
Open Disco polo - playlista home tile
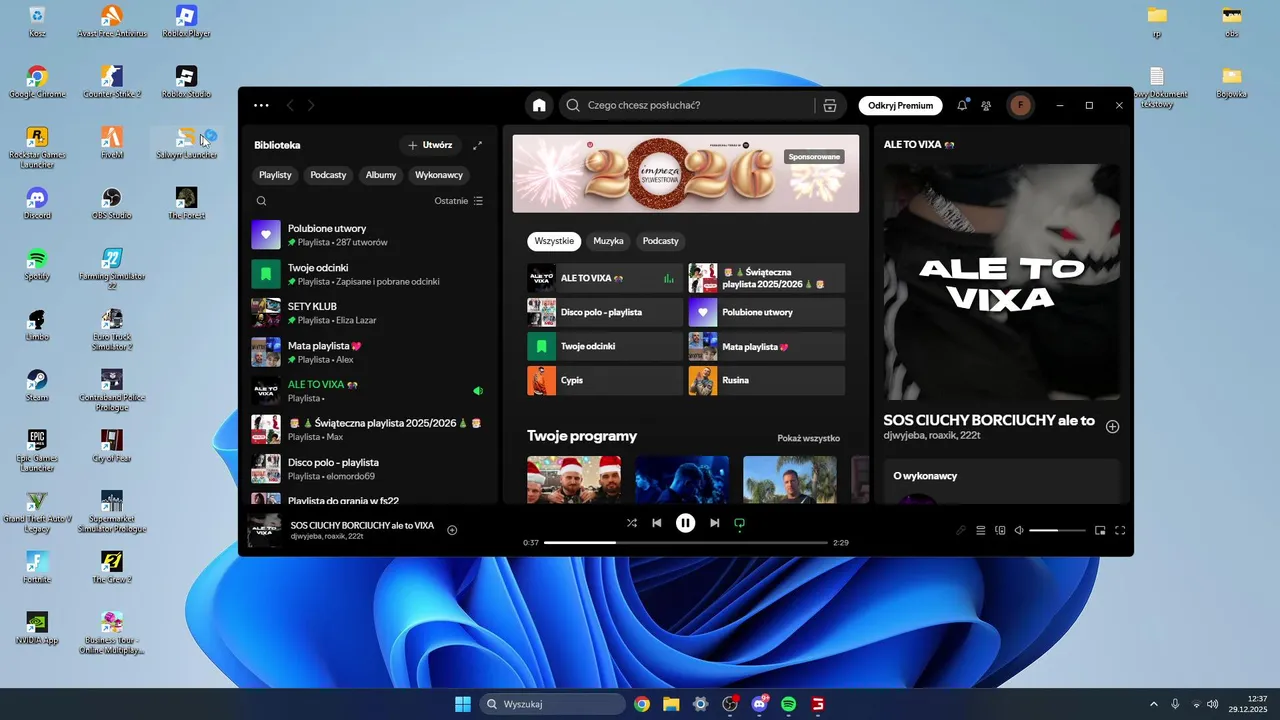coord(605,312)
